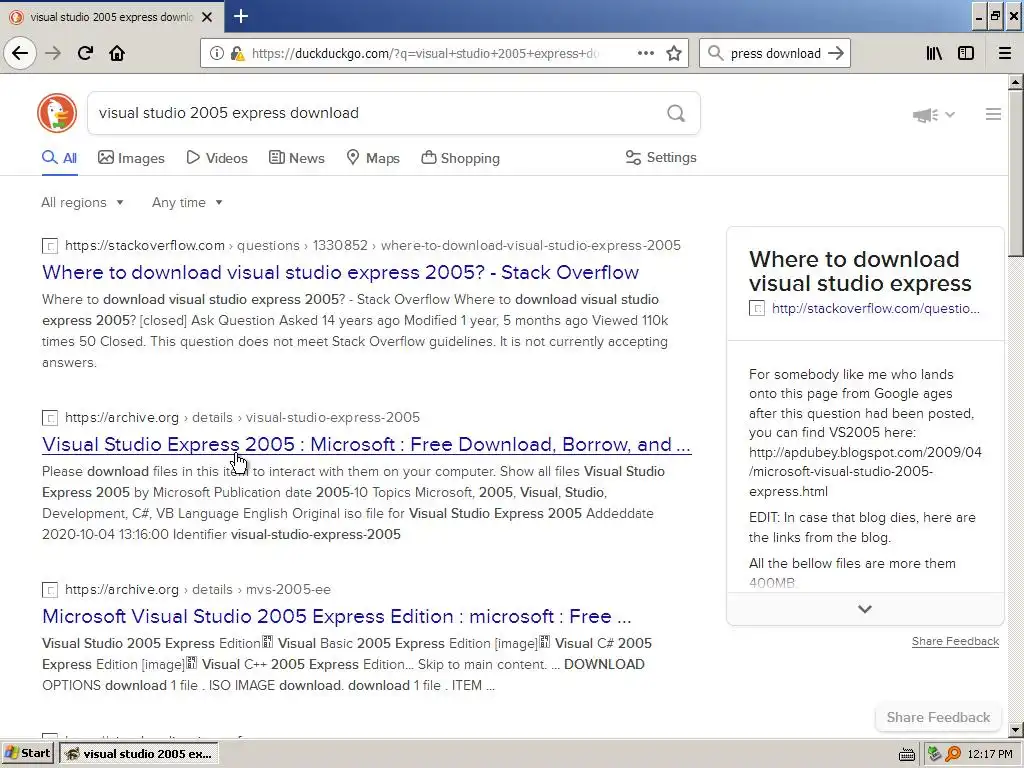Switch to the All results tab
Screen dimensions: 1024x768
(x=59, y=158)
